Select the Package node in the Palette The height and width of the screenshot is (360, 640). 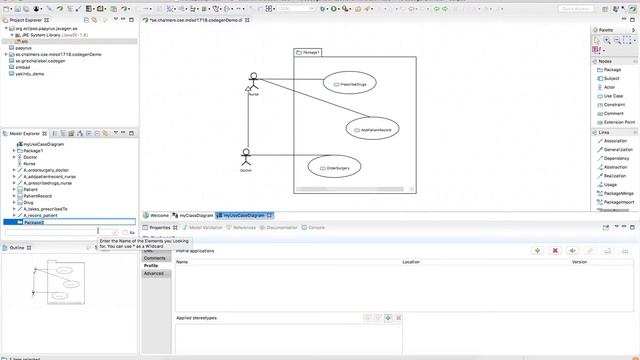(x=609, y=70)
